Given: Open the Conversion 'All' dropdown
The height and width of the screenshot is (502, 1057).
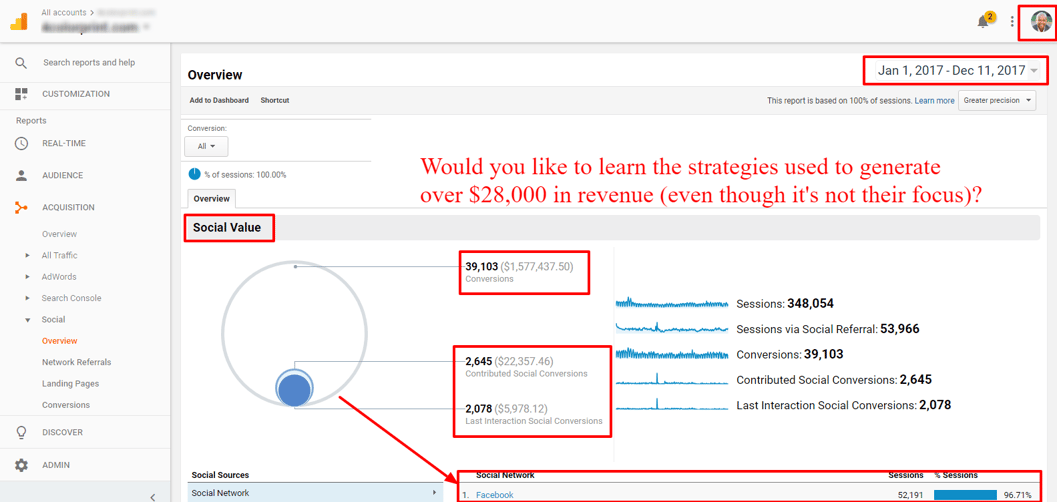Looking at the screenshot, I should 206,146.
